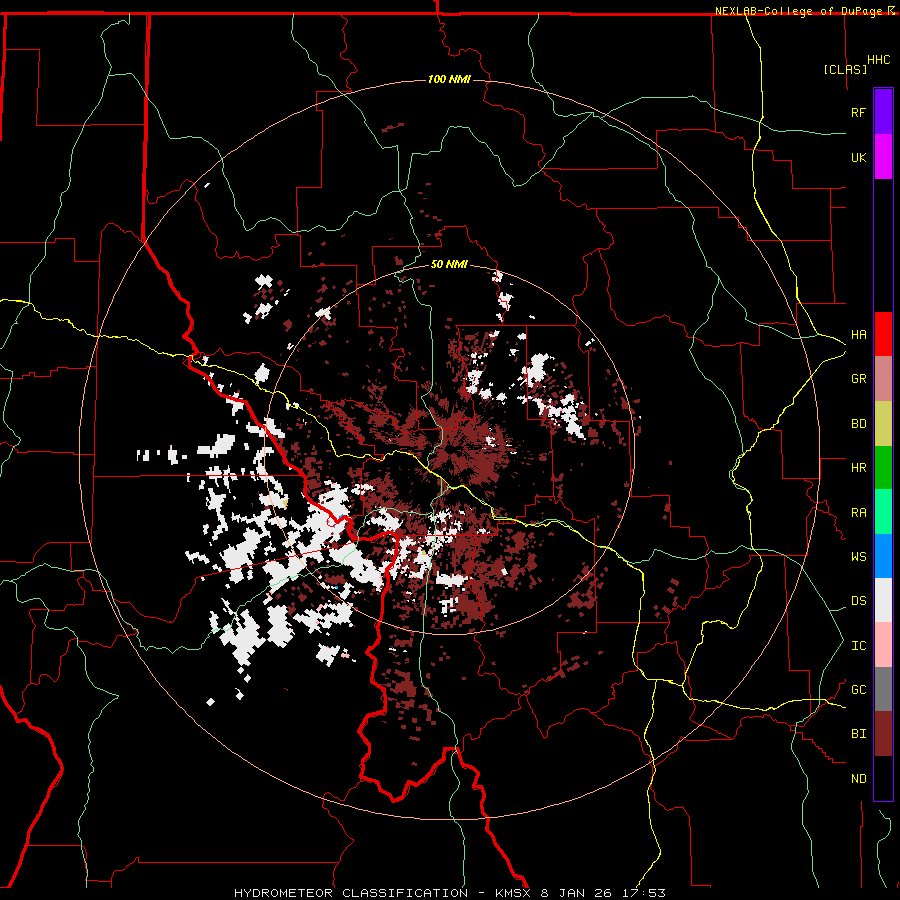Click the ND legend label

[858, 779]
